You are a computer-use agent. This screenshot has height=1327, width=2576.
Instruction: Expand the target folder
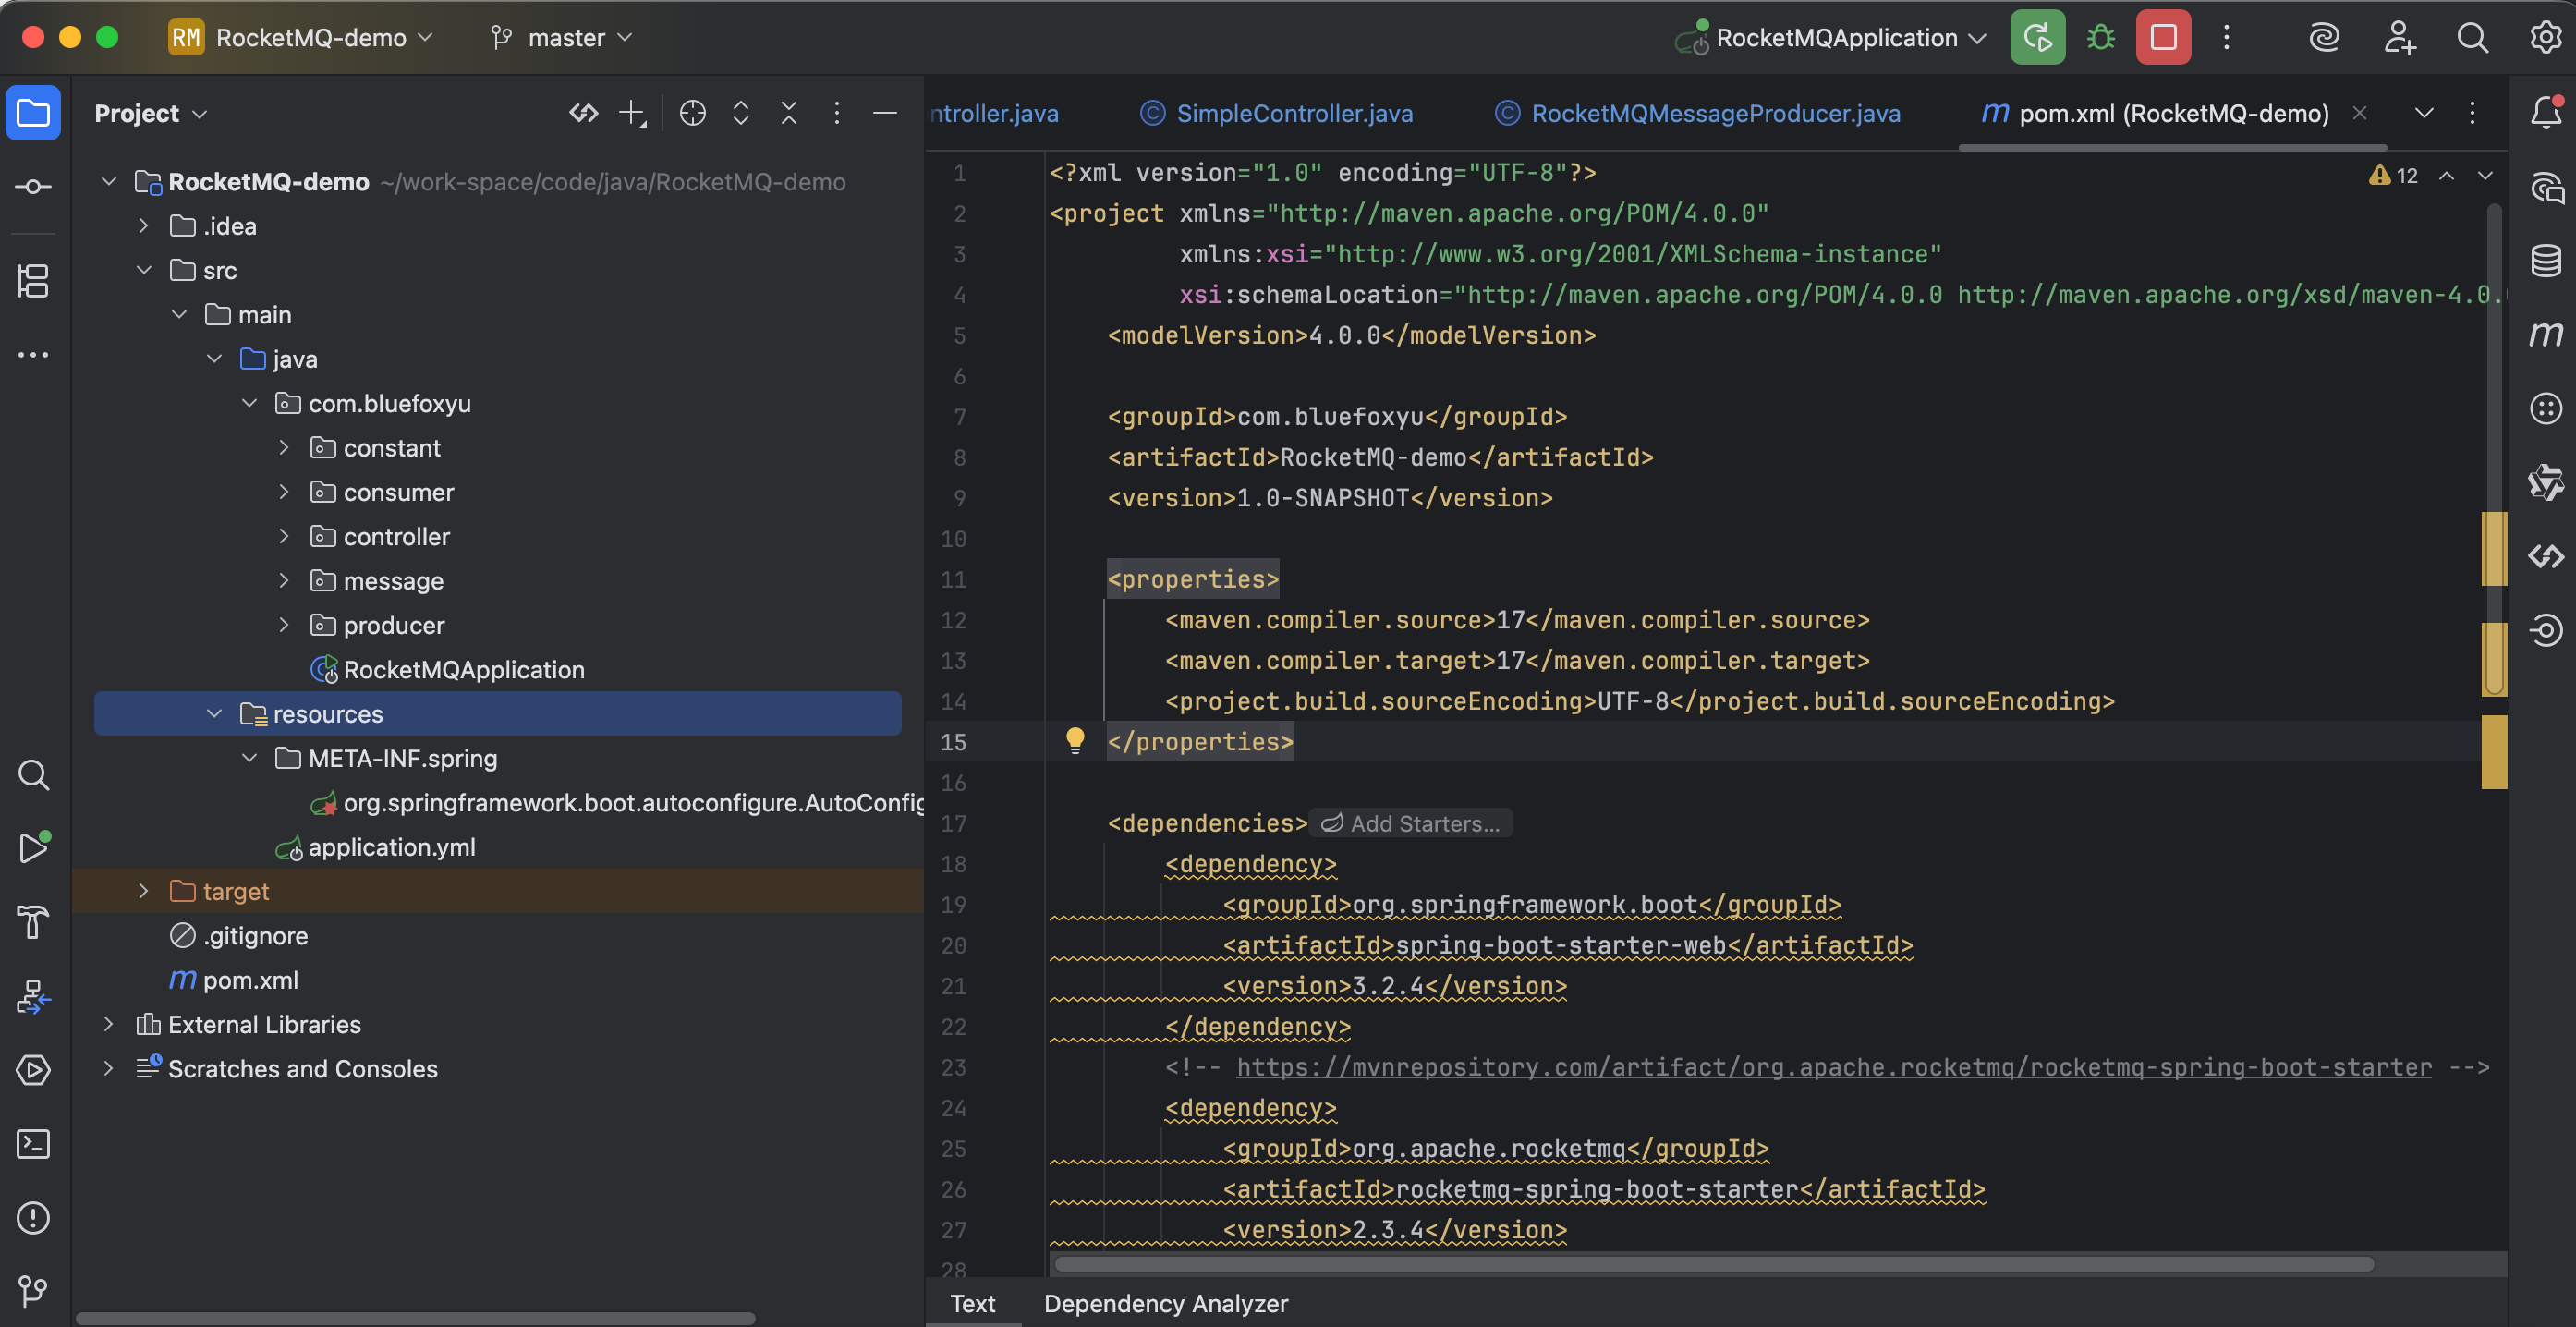[143, 890]
